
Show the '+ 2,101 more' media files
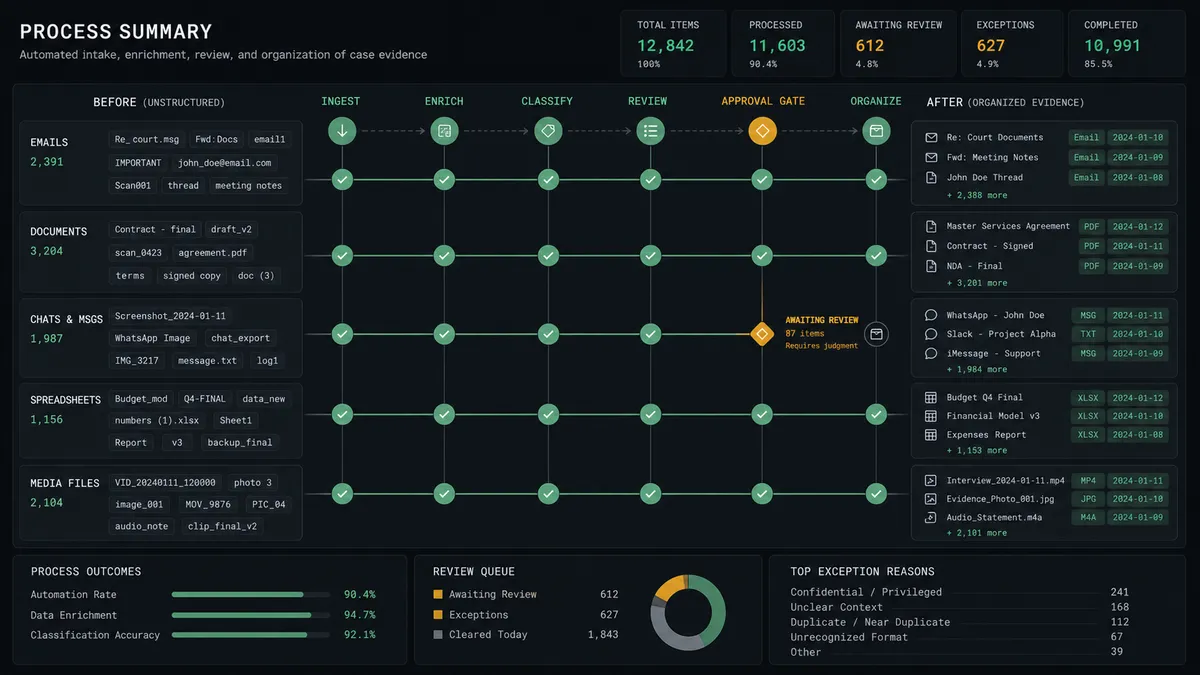click(x=977, y=533)
